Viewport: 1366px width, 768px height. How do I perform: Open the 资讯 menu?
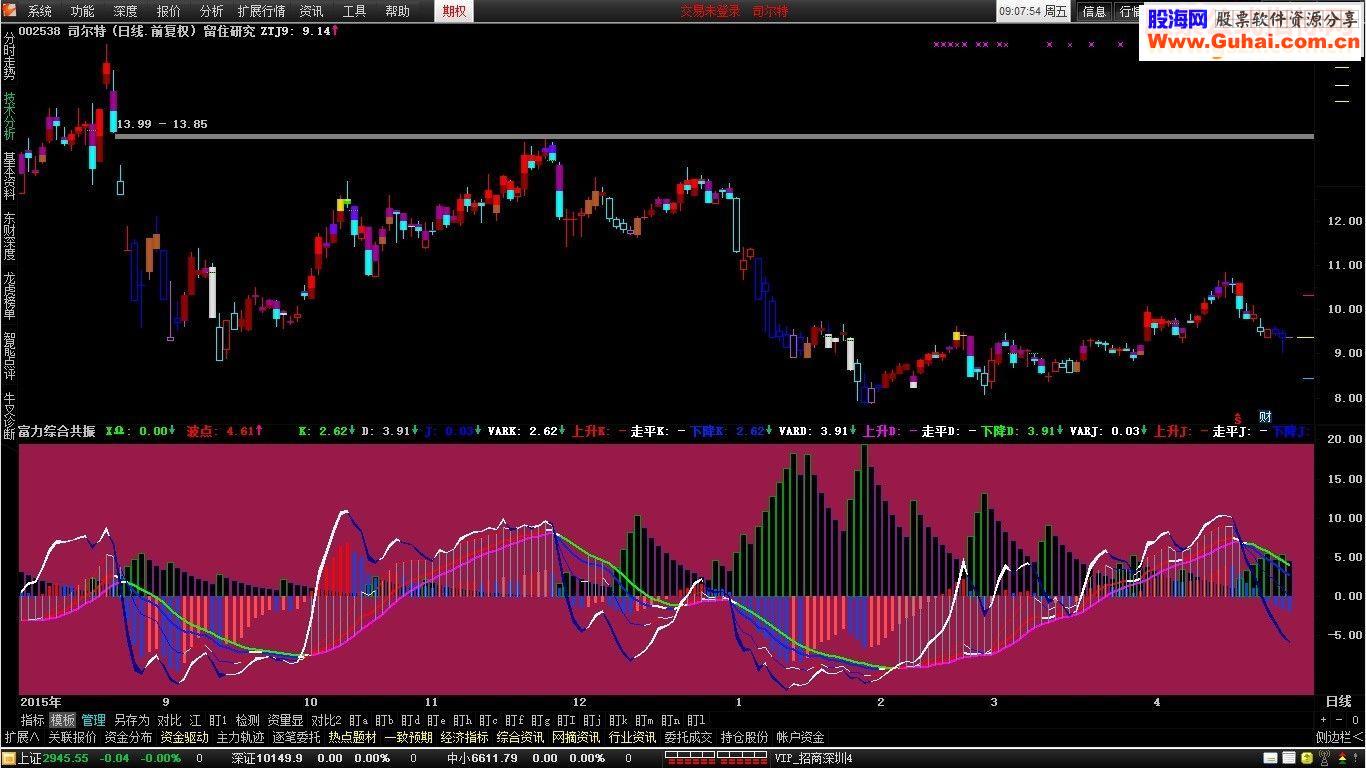coord(311,11)
